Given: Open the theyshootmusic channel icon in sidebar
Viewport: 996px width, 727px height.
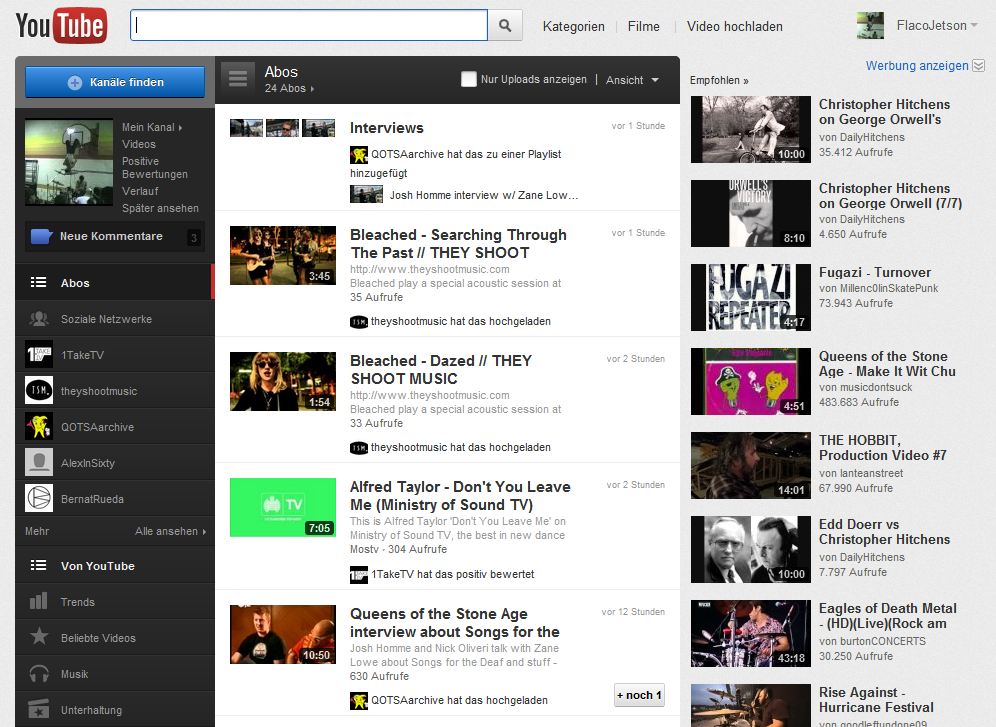Looking at the screenshot, I should [39, 391].
